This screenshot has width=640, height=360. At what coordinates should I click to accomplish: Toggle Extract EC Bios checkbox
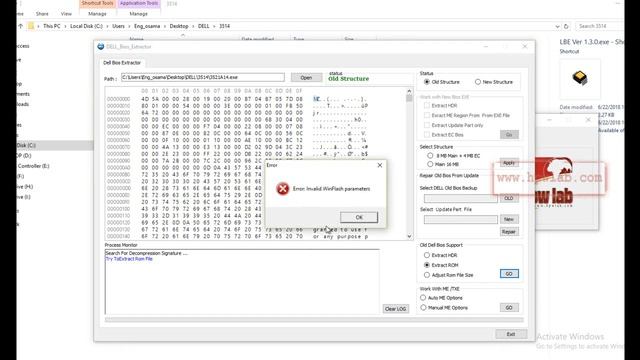pos(427,135)
